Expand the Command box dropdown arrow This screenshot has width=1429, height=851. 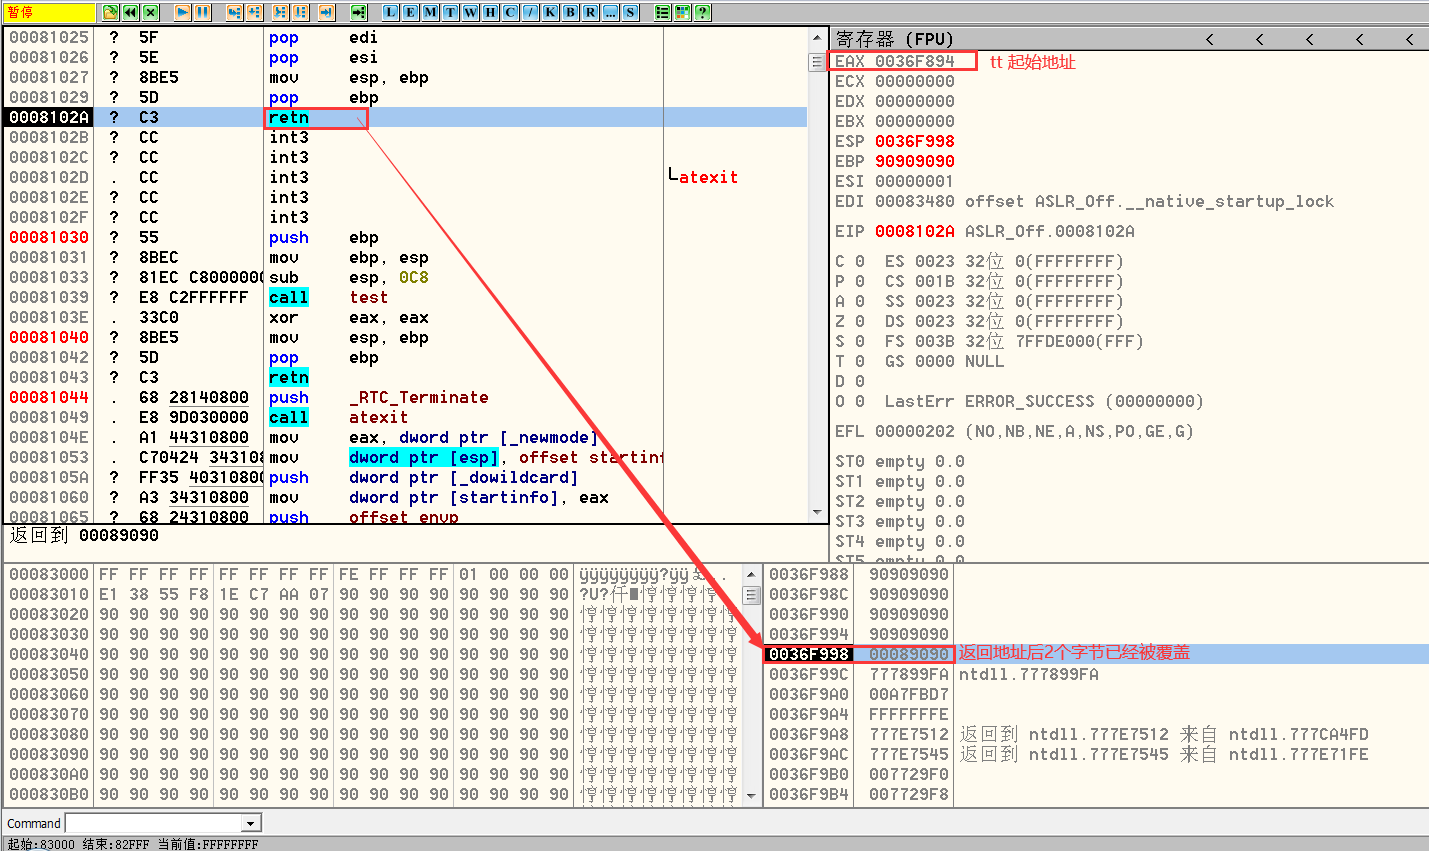pyautogui.click(x=251, y=823)
